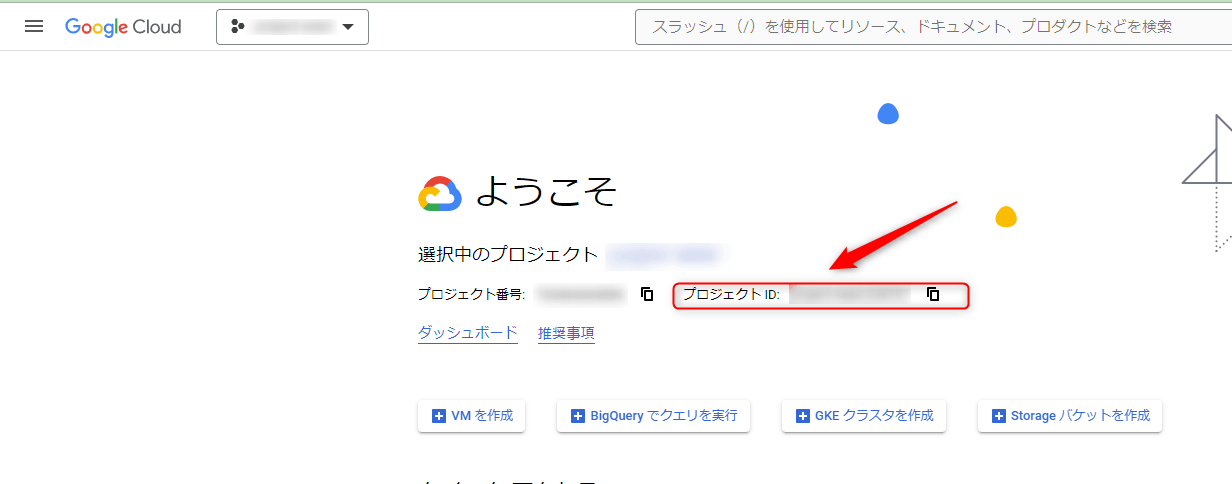Click the ようこそ heading text
The width and height of the screenshot is (1232, 484).
546,191
